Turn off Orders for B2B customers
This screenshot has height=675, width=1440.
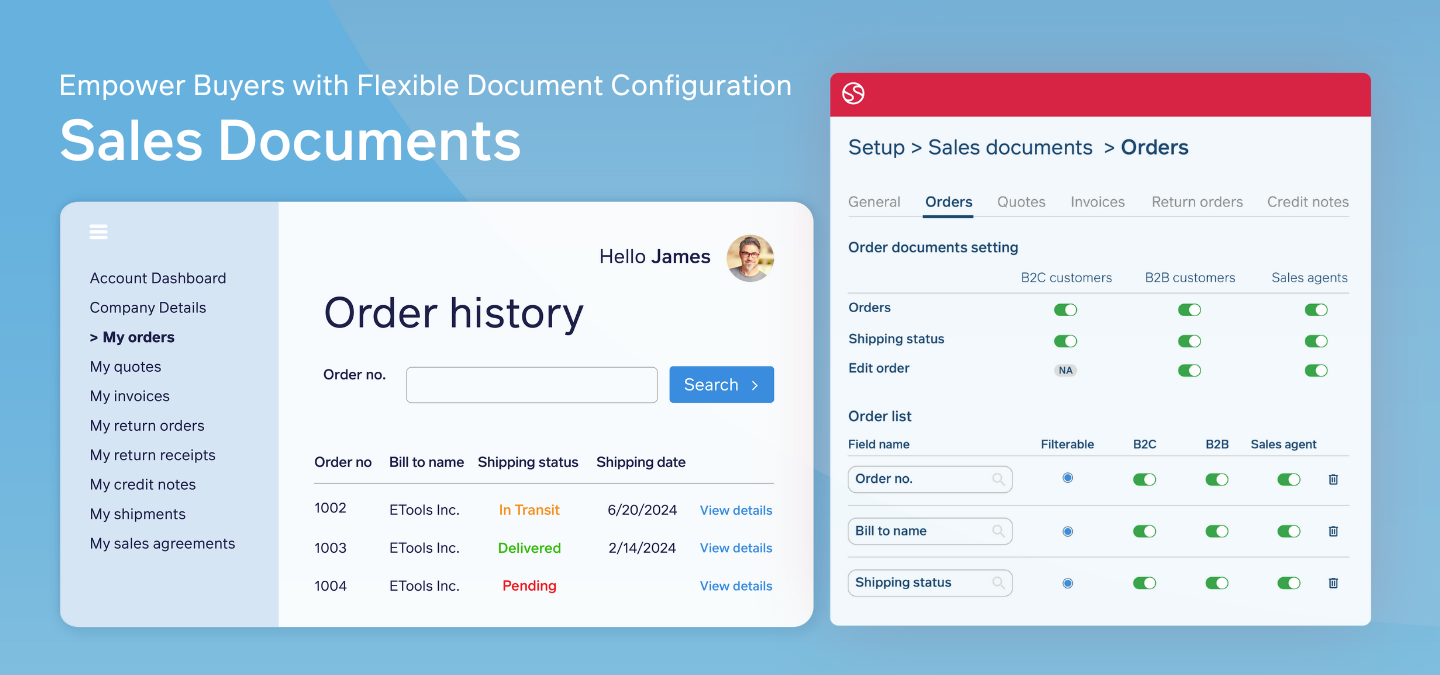1189,309
